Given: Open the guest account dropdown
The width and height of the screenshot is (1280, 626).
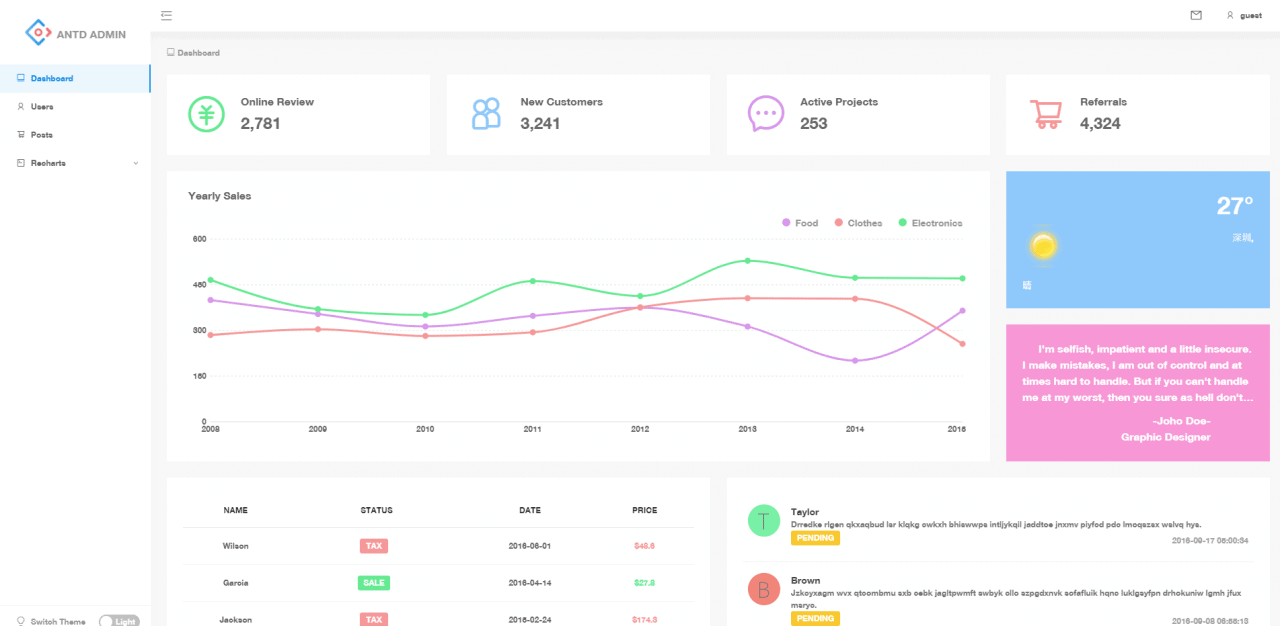Looking at the screenshot, I should tap(1242, 15).
